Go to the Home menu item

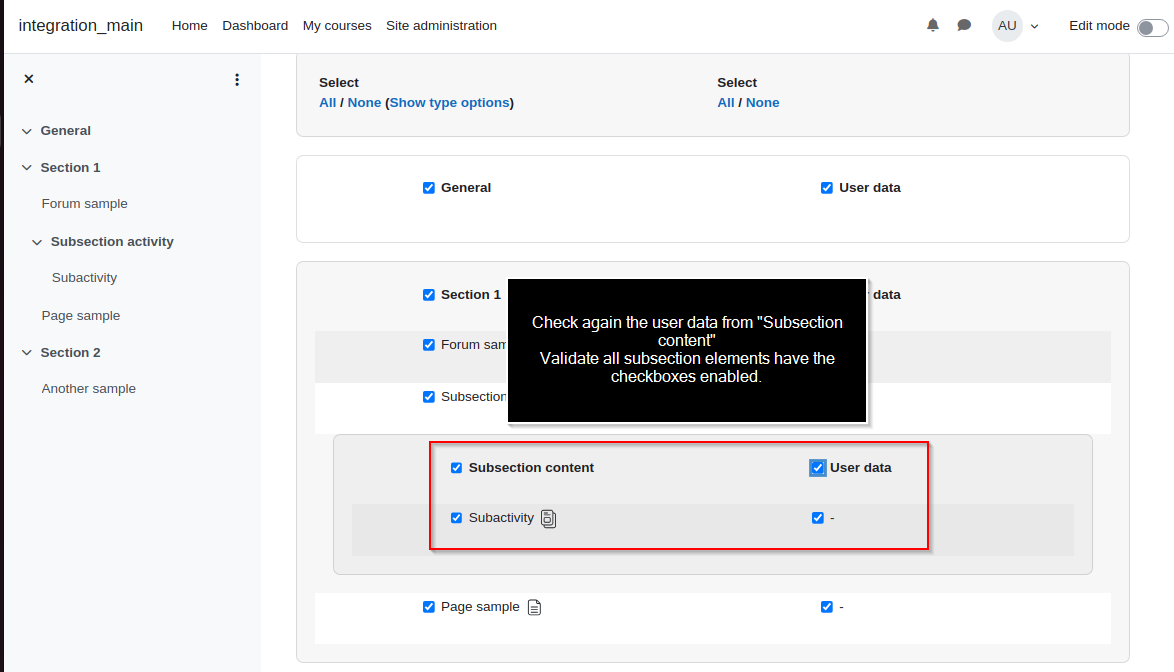coord(189,25)
